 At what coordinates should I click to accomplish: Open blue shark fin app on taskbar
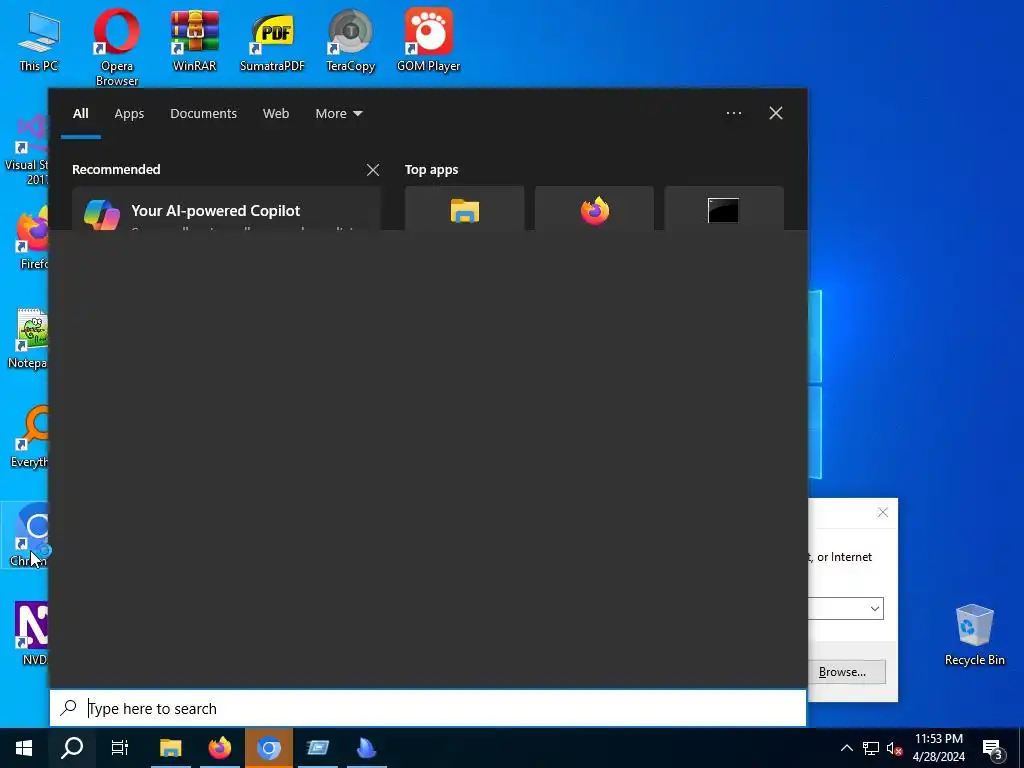pyautogui.click(x=366, y=748)
